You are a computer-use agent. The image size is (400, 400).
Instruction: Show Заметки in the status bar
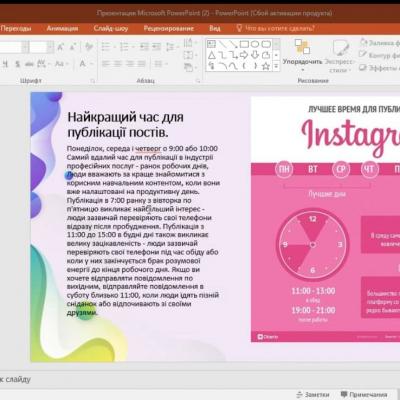[313, 395]
